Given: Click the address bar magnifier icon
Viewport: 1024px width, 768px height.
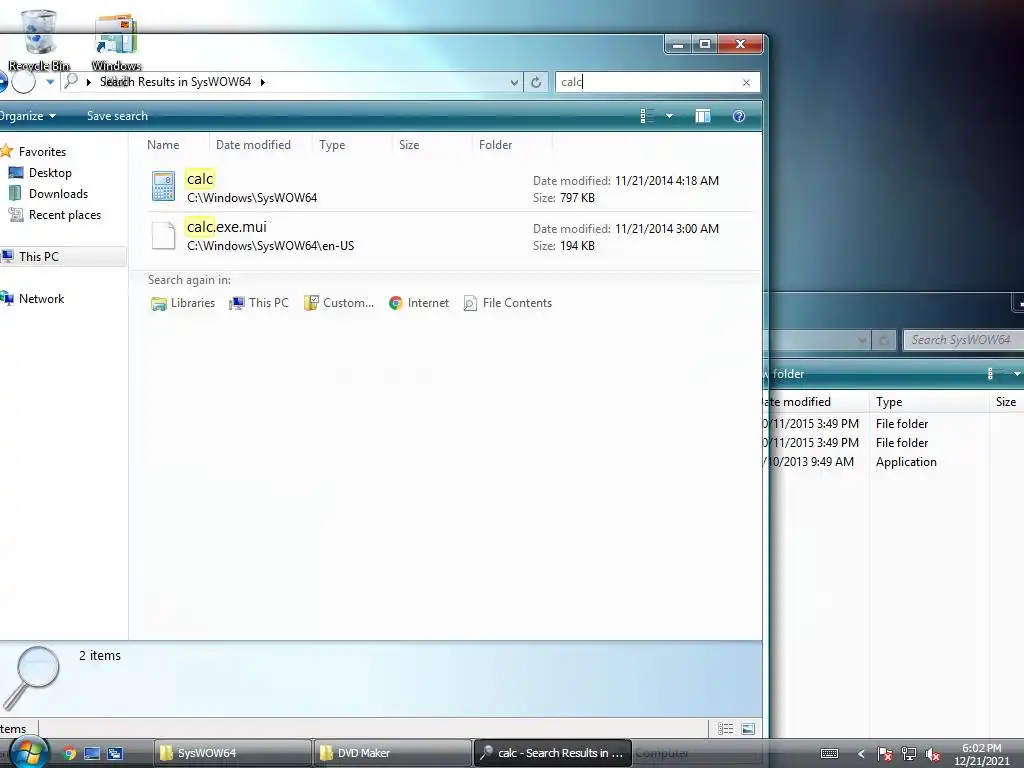Looking at the screenshot, I should point(71,81).
